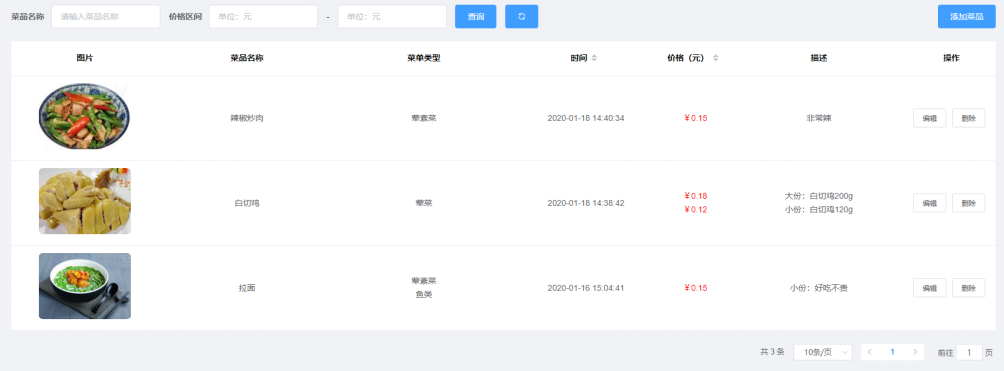This screenshot has height=371, width=1004.
Task: Click the 前往 page number input
Action: click(969, 352)
